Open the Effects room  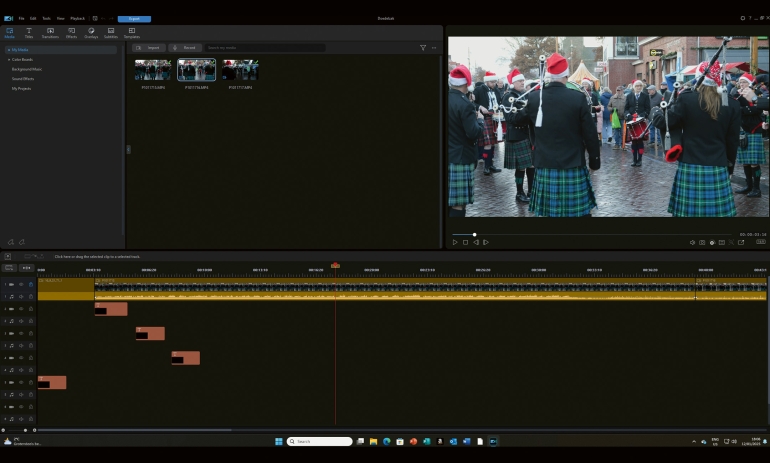[x=71, y=32]
